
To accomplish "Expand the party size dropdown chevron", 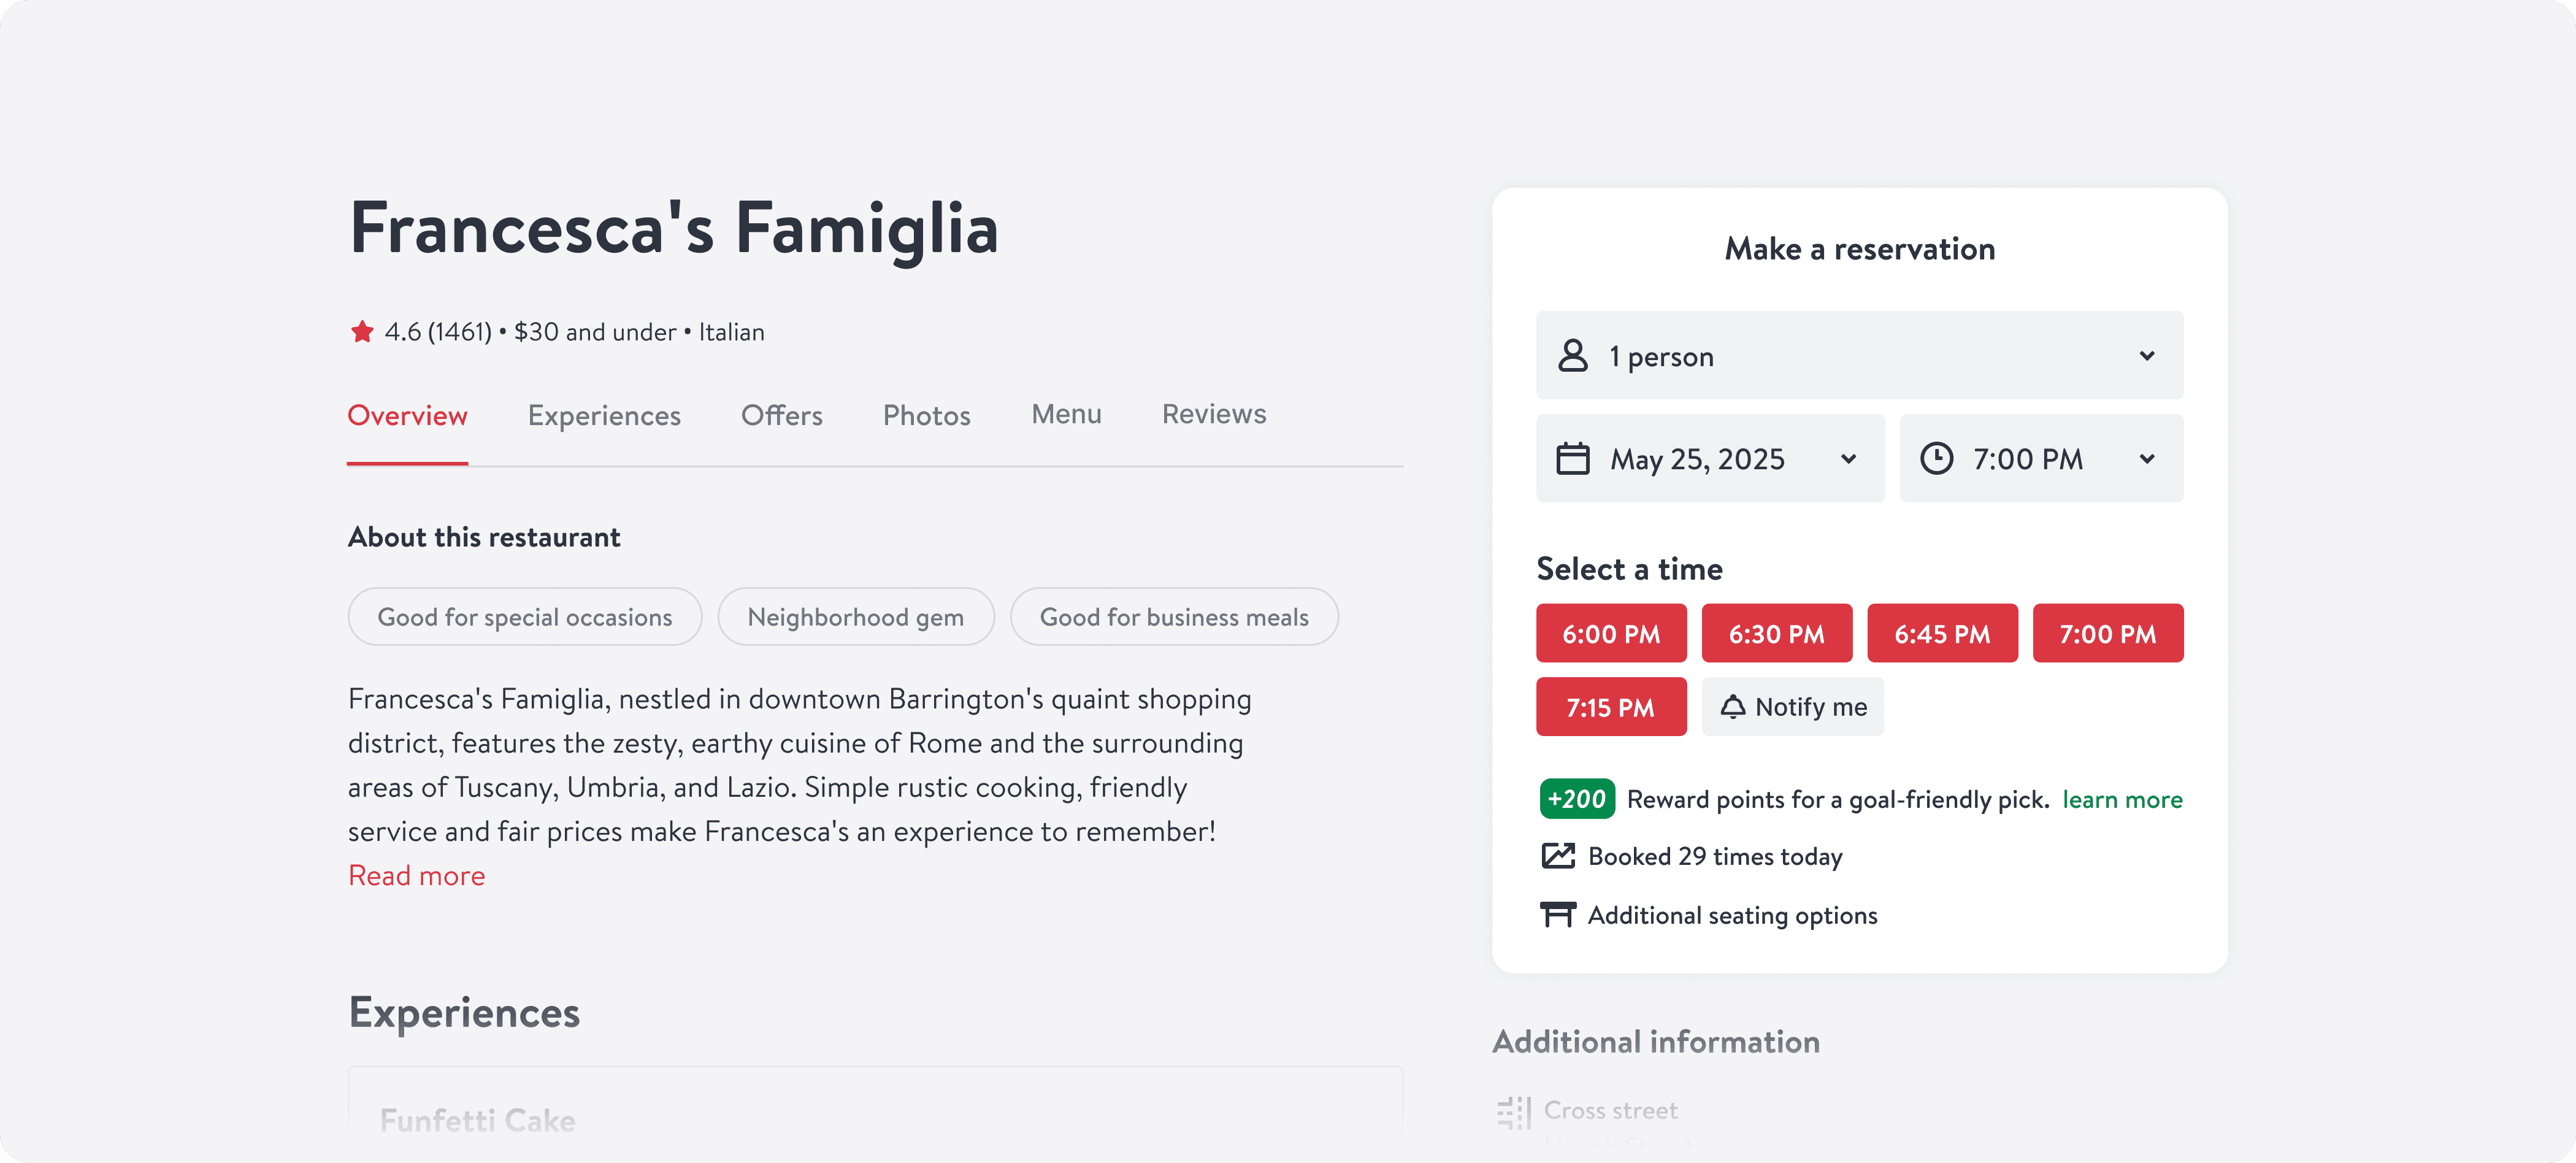I will point(2146,356).
